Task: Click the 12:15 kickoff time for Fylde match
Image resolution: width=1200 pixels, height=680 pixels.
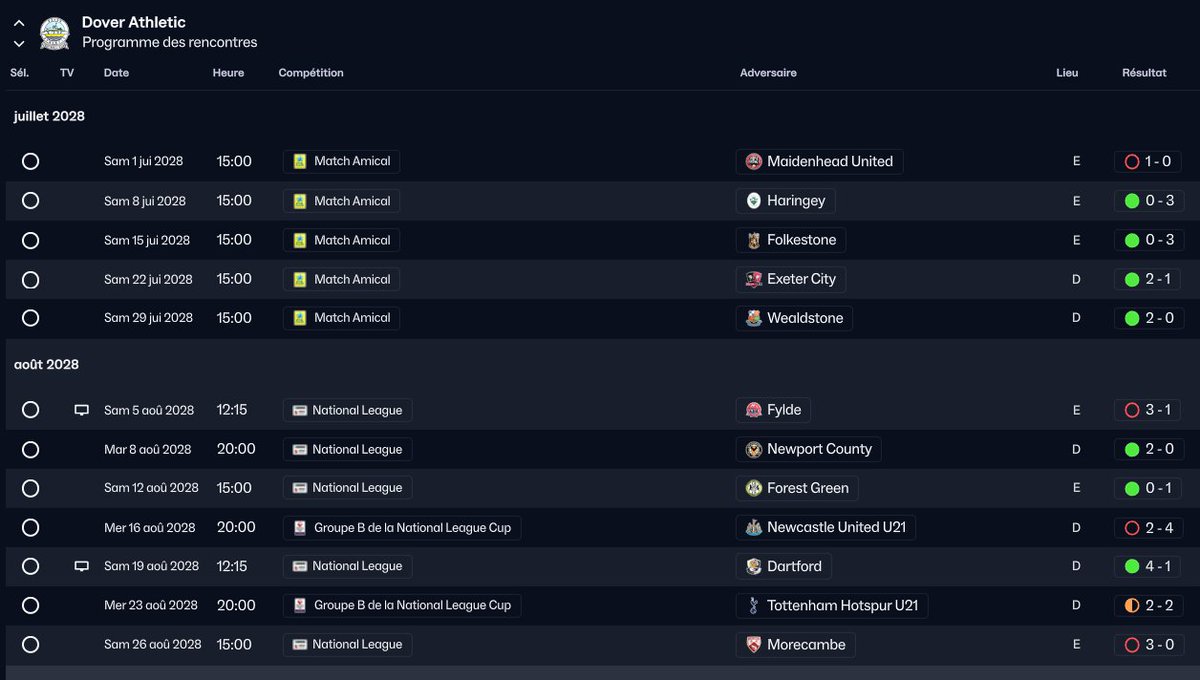Action: pyautogui.click(x=232, y=410)
